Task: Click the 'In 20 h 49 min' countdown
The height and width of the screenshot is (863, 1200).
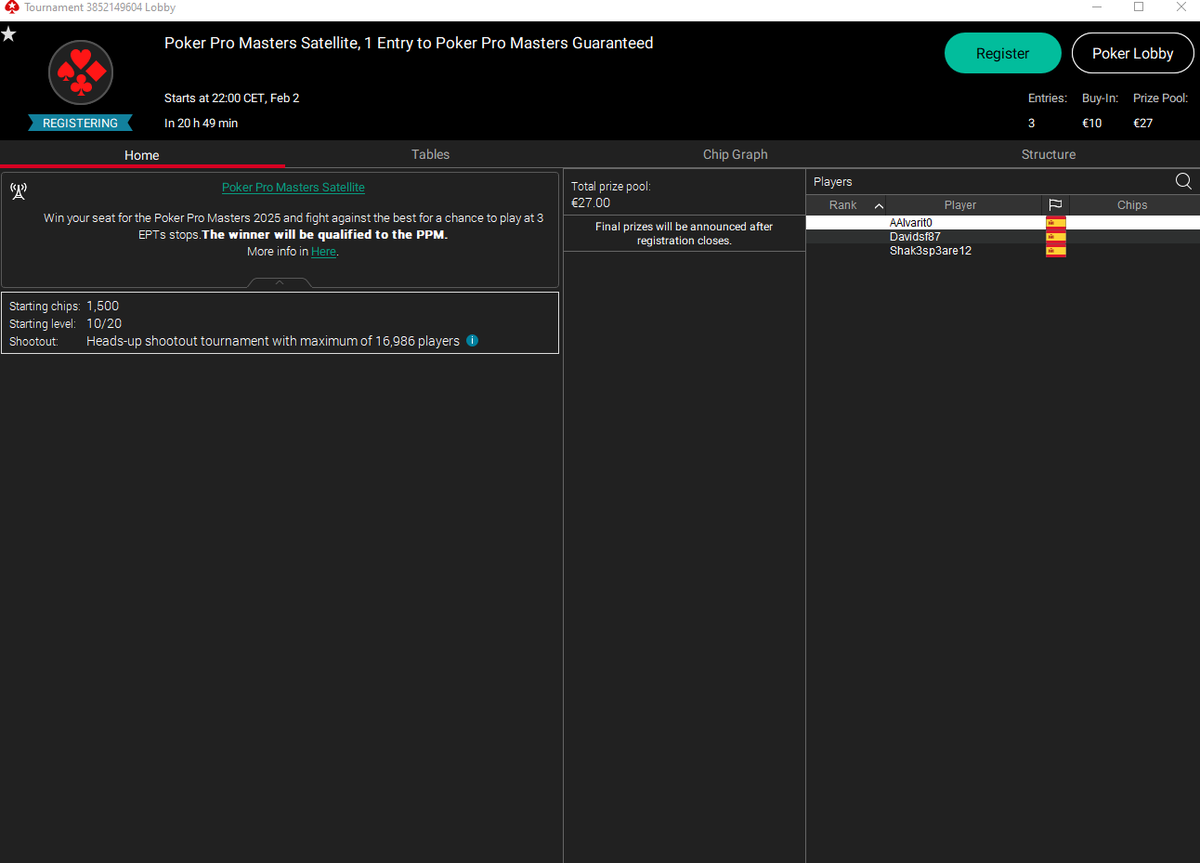Action: 201,123
